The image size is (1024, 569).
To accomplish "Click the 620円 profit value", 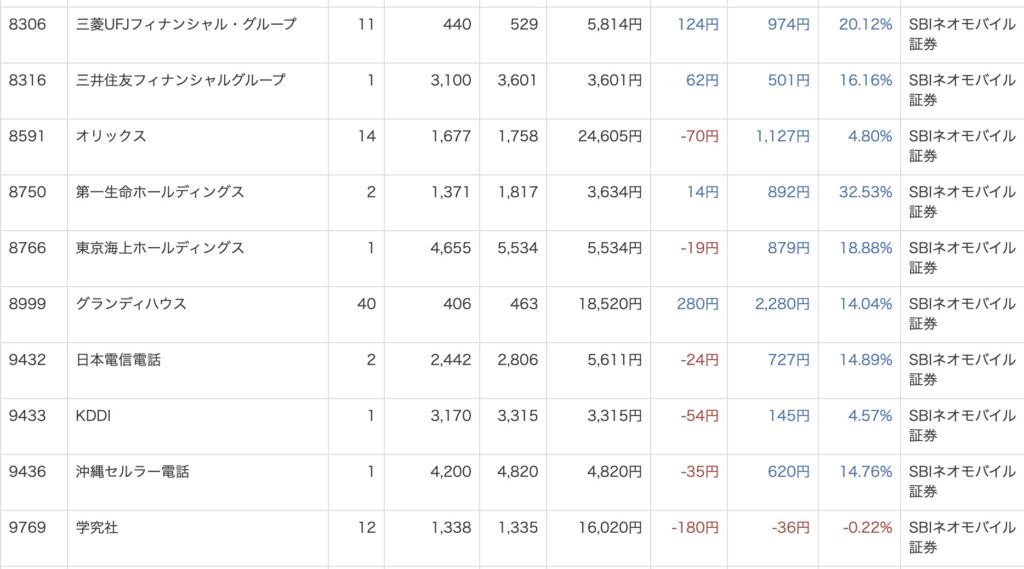I will [x=788, y=472].
